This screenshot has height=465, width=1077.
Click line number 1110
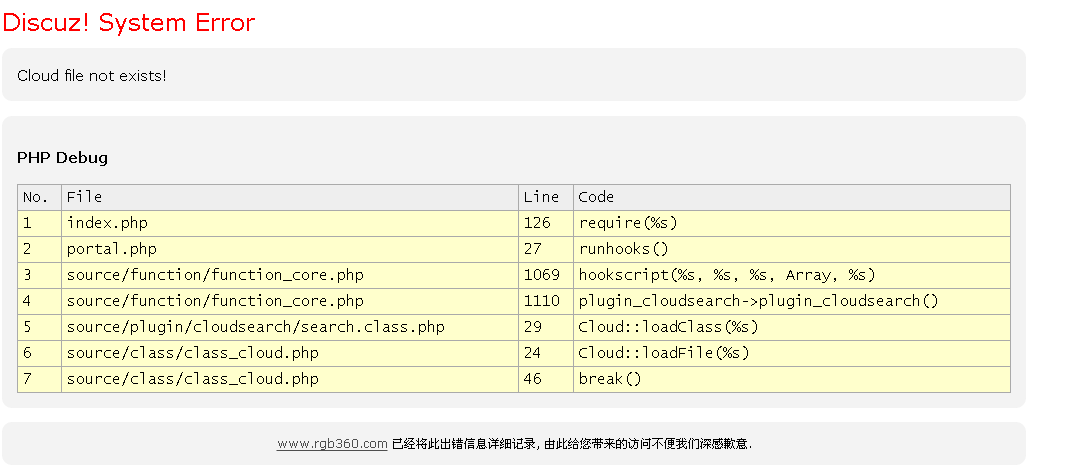[546, 302]
